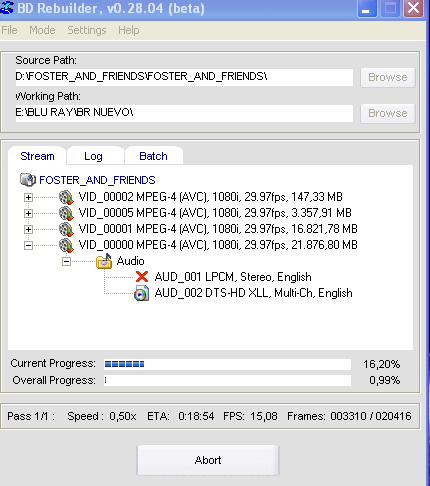Click the VID_00005 video stream icon
Image resolution: width=430 pixels, height=486 pixels.
click(x=66, y=213)
